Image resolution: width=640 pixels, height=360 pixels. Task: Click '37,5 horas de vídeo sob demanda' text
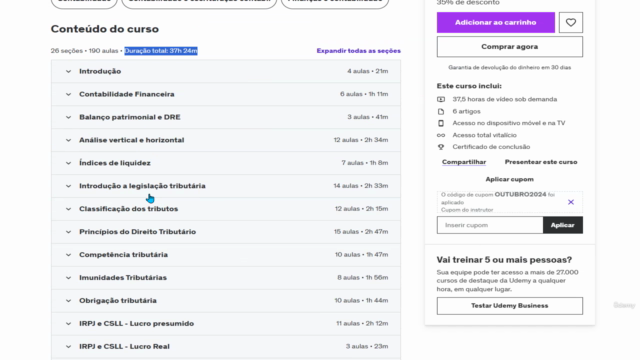tap(504, 99)
